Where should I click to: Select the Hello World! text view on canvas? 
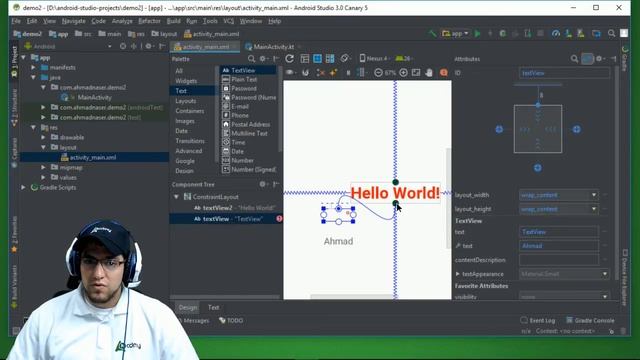395,193
